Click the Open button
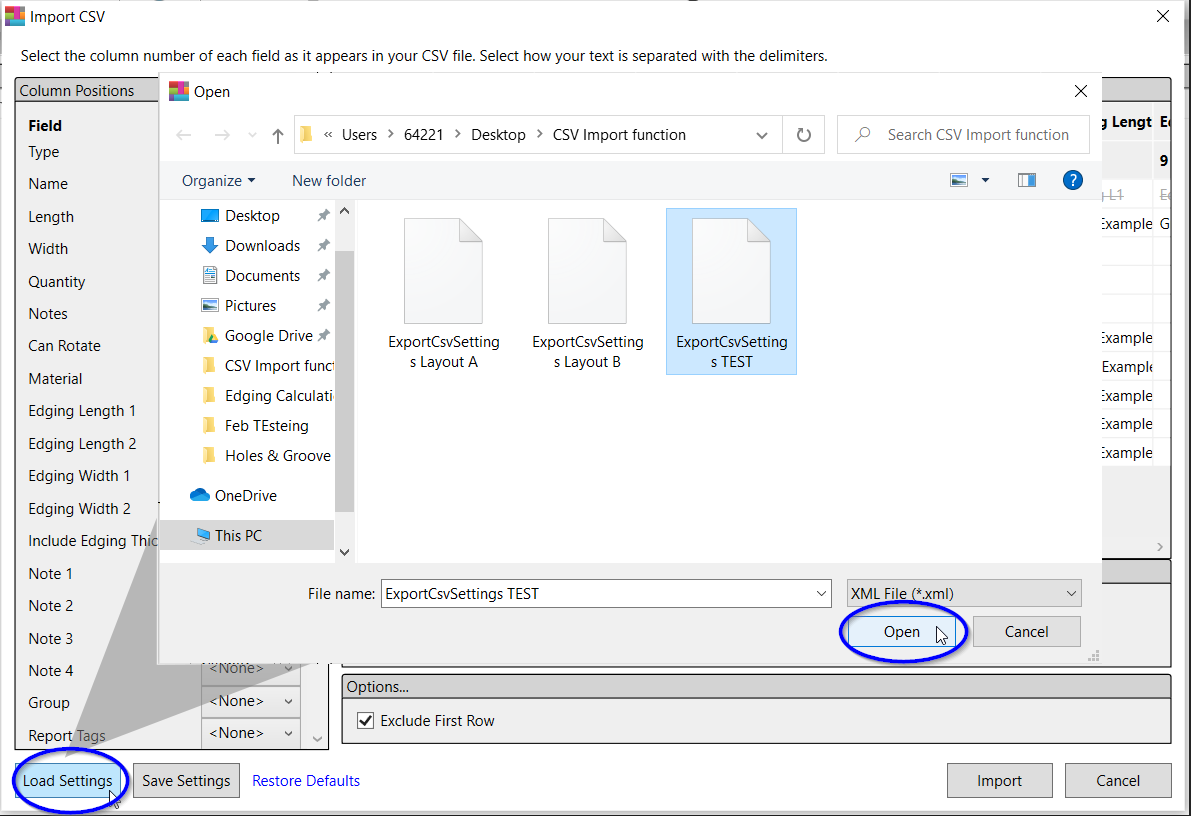This screenshot has width=1191, height=816. pyautogui.click(x=902, y=632)
